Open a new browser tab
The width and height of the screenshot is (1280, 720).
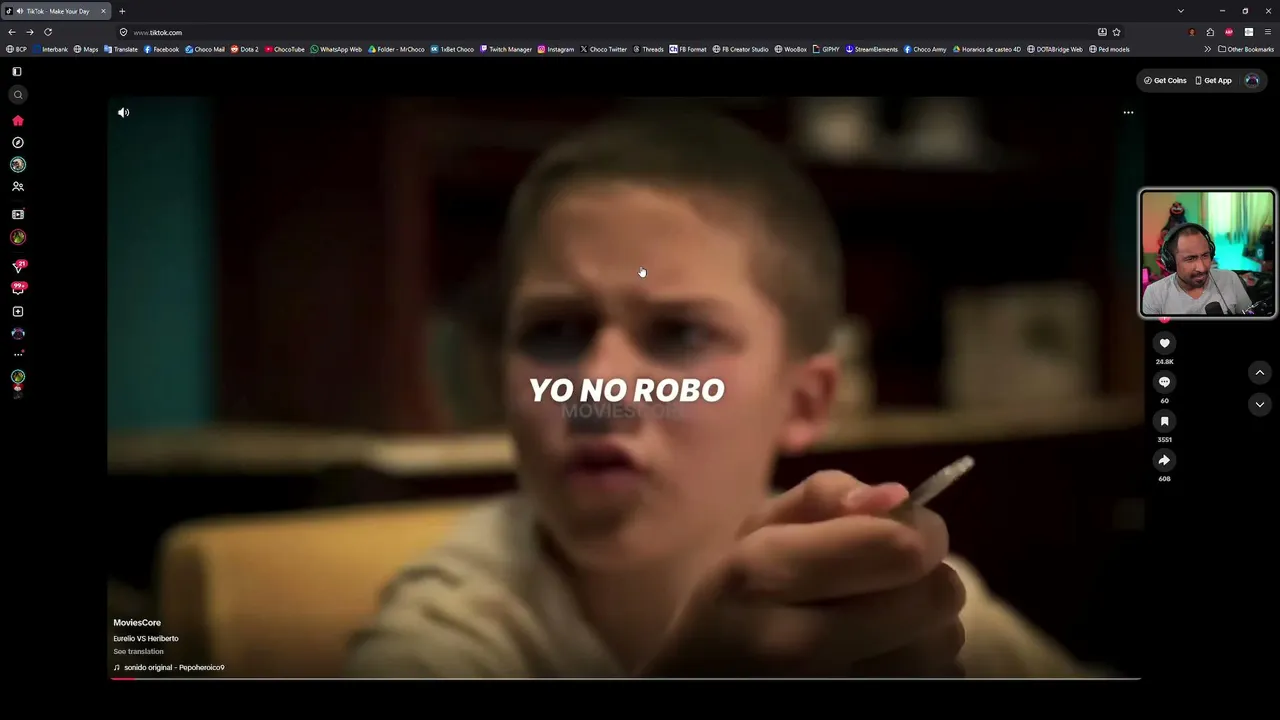tap(122, 11)
